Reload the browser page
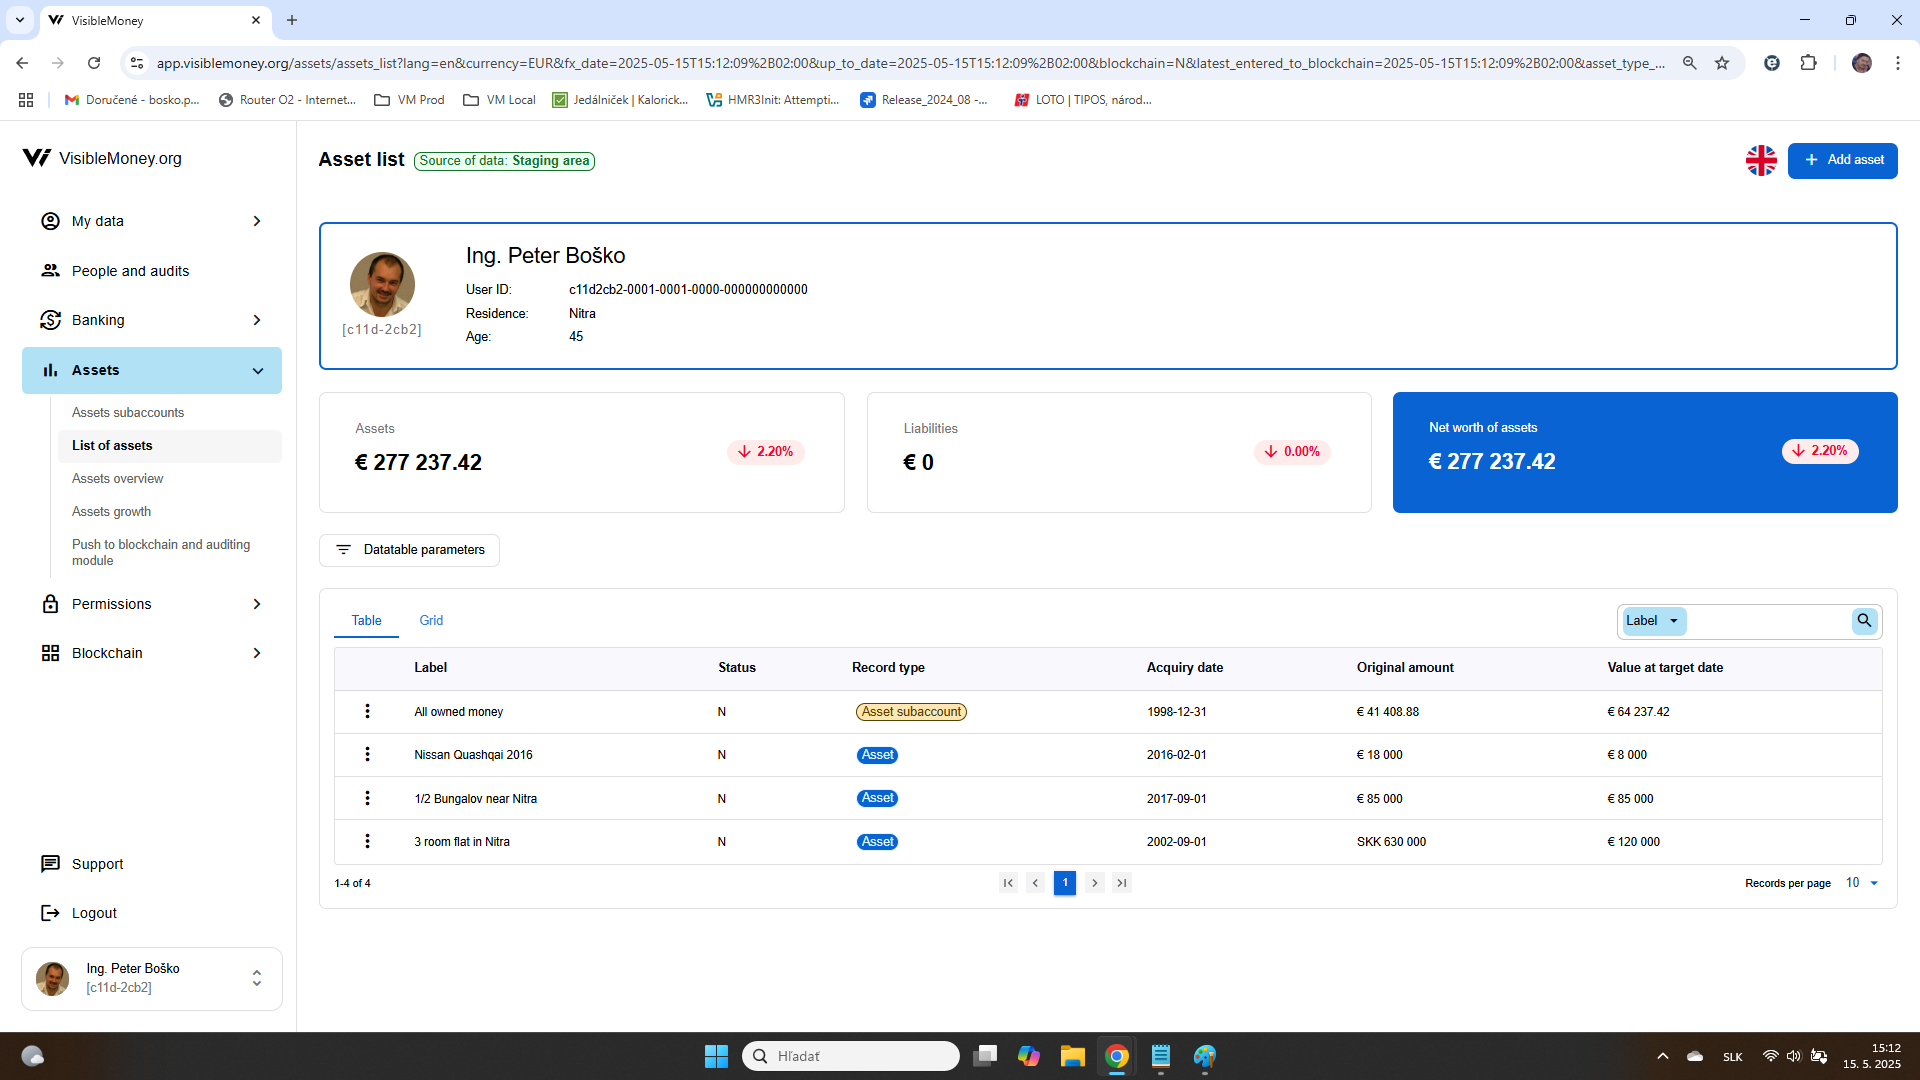The width and height of the screenshot is (1920, 1080). point(94,63)
